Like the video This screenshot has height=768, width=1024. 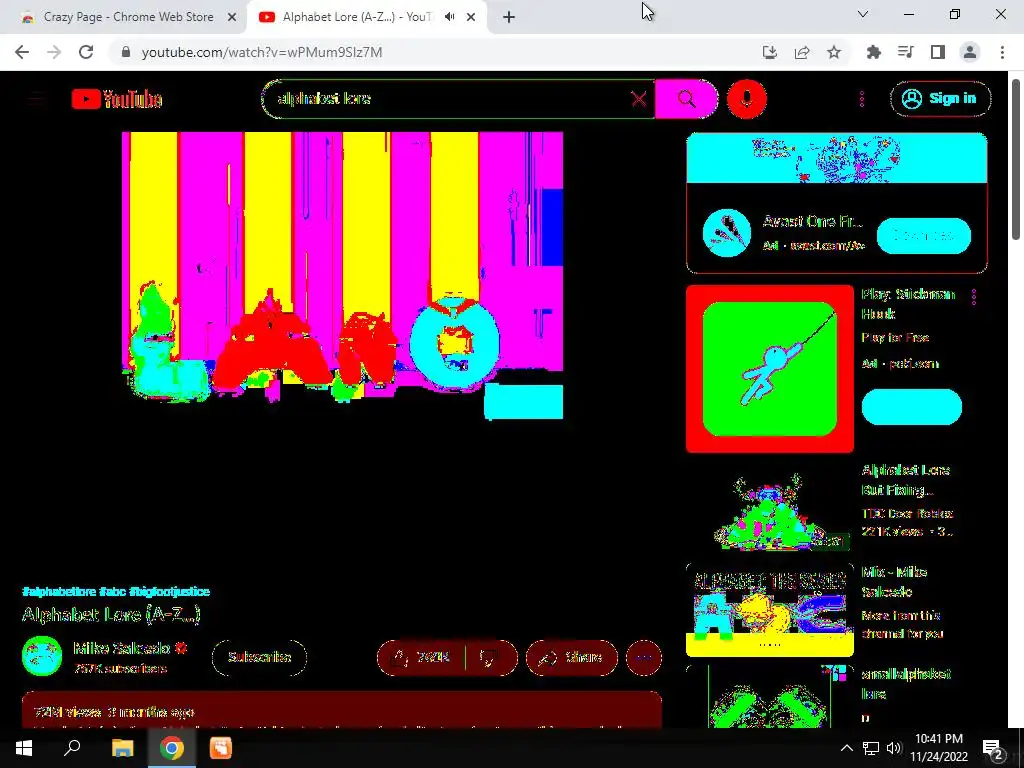(421, 658)
